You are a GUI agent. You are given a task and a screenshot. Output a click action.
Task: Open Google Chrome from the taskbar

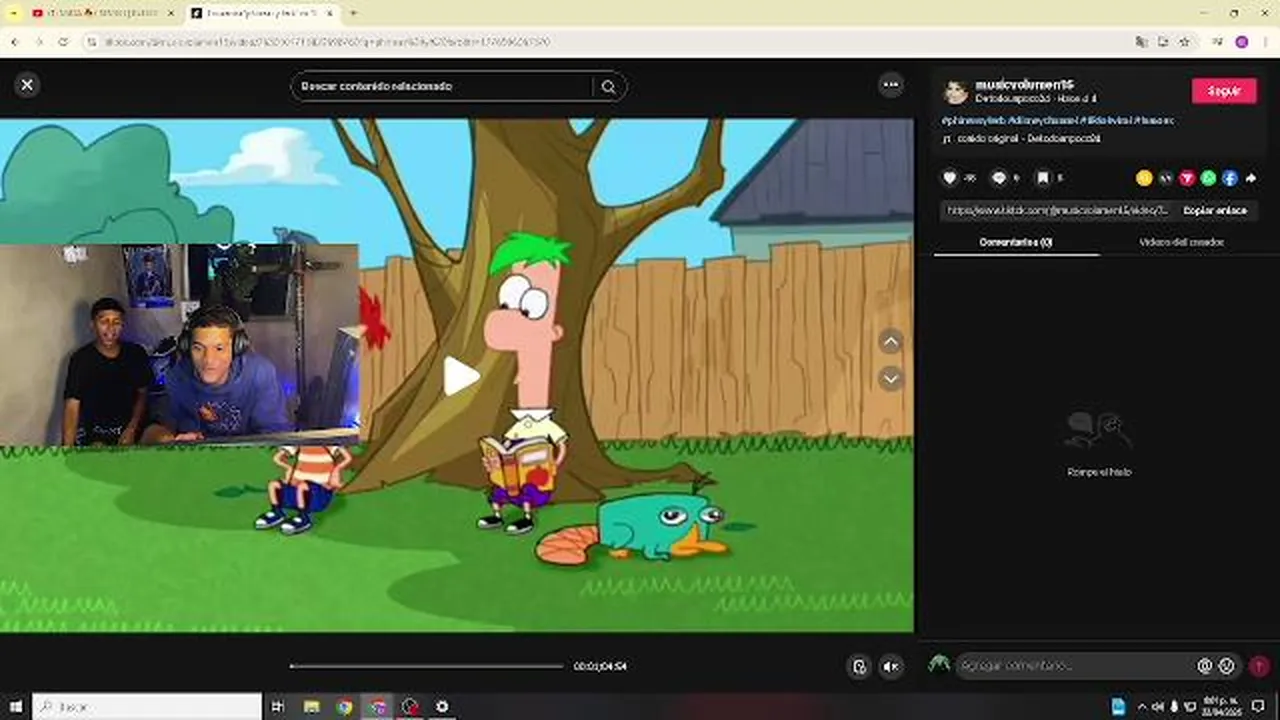pyautogui.click(x=344, y=706)
